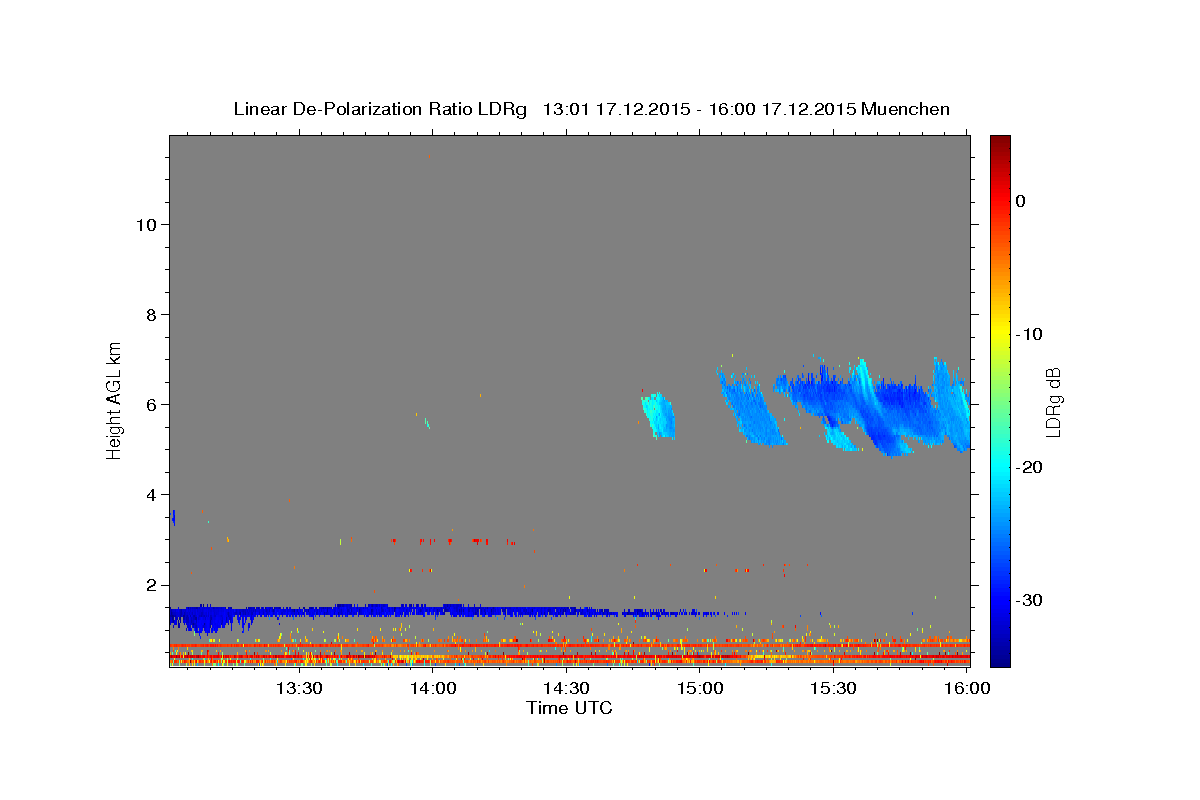Click the height tick label 4
The image size is (1200, 800).
click(x=150, y=494)
